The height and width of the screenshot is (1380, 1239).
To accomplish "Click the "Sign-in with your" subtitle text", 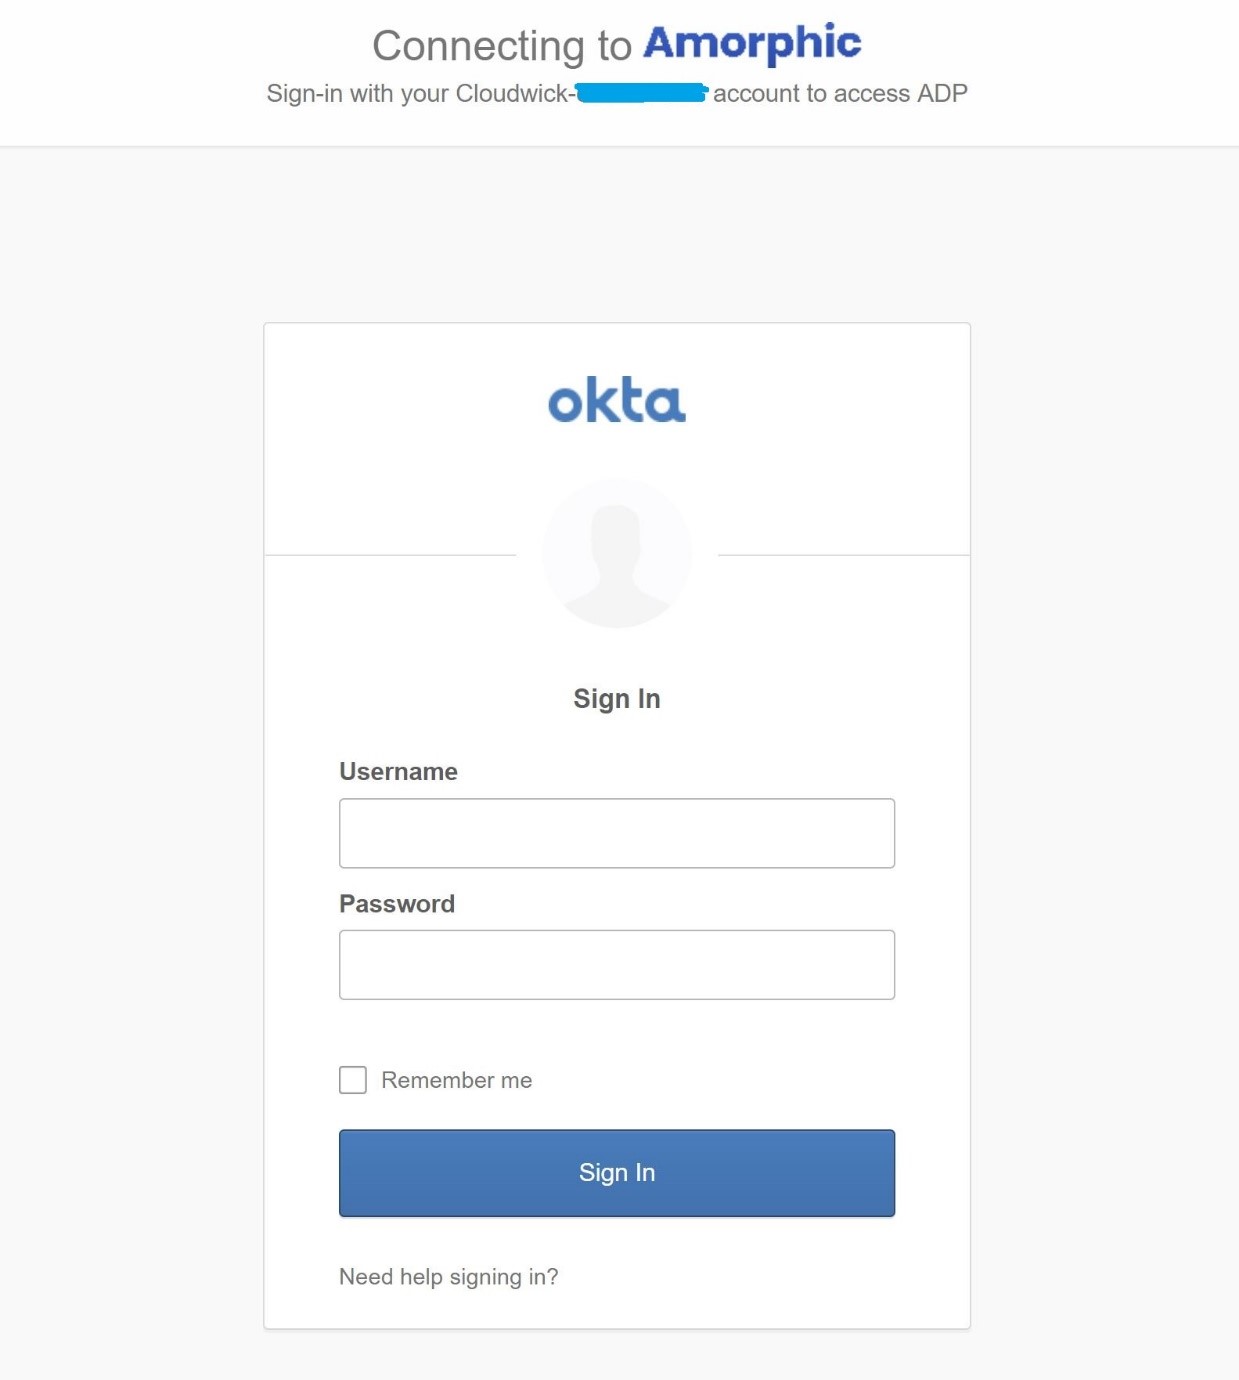I will pyautogui.click(x=357, y=94).
